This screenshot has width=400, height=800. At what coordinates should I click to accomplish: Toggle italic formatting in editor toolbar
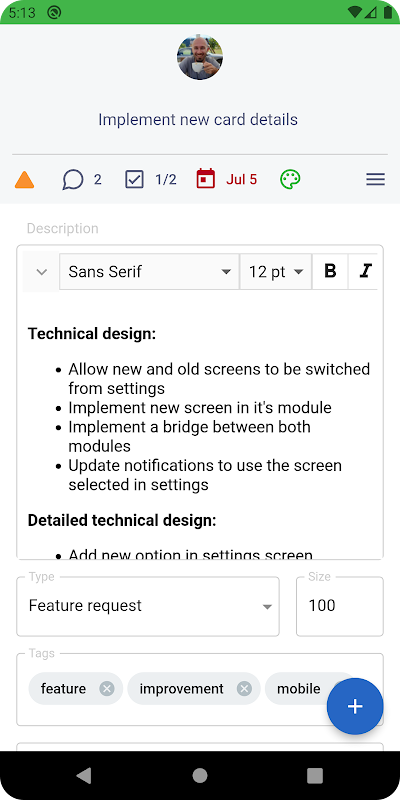click(x=365, y=271)
